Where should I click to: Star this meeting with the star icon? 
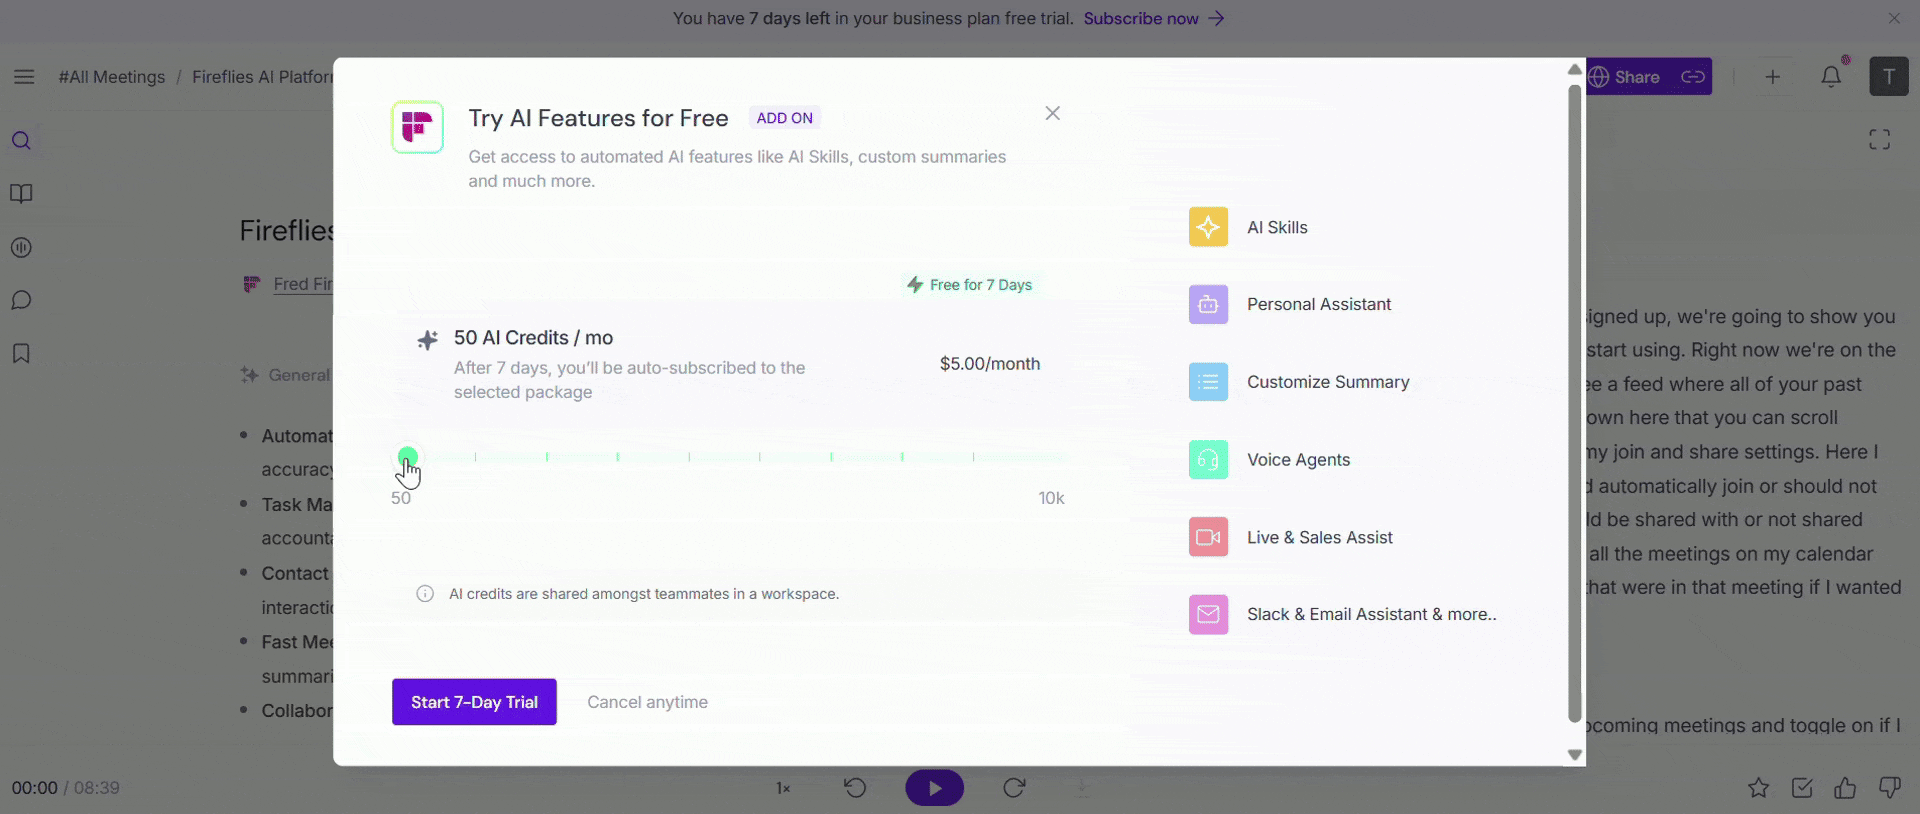(1758, 788)
